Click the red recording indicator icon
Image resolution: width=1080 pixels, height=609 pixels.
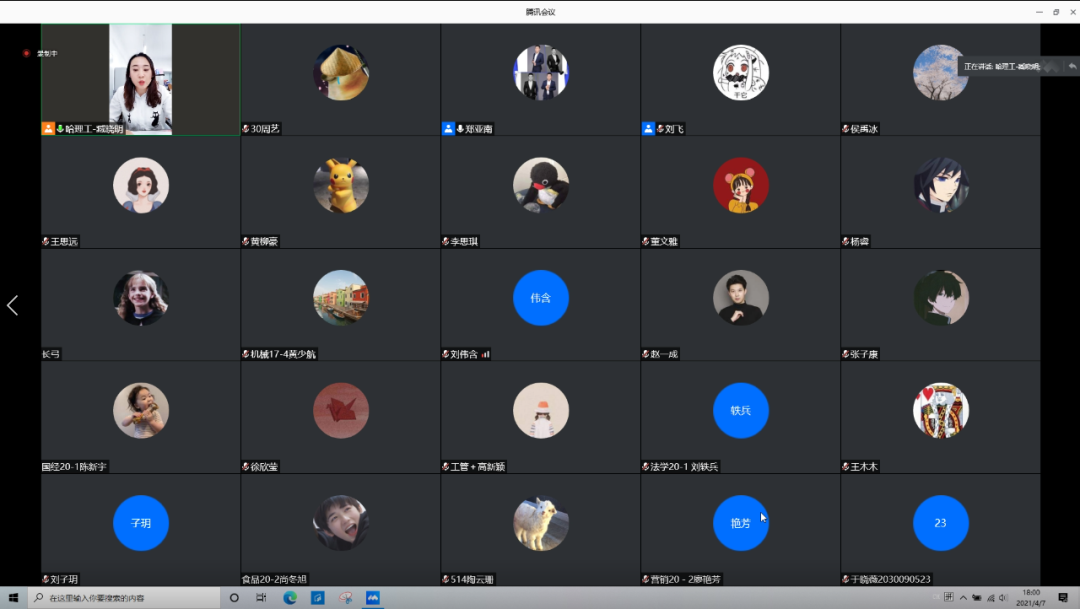[27, 53]
